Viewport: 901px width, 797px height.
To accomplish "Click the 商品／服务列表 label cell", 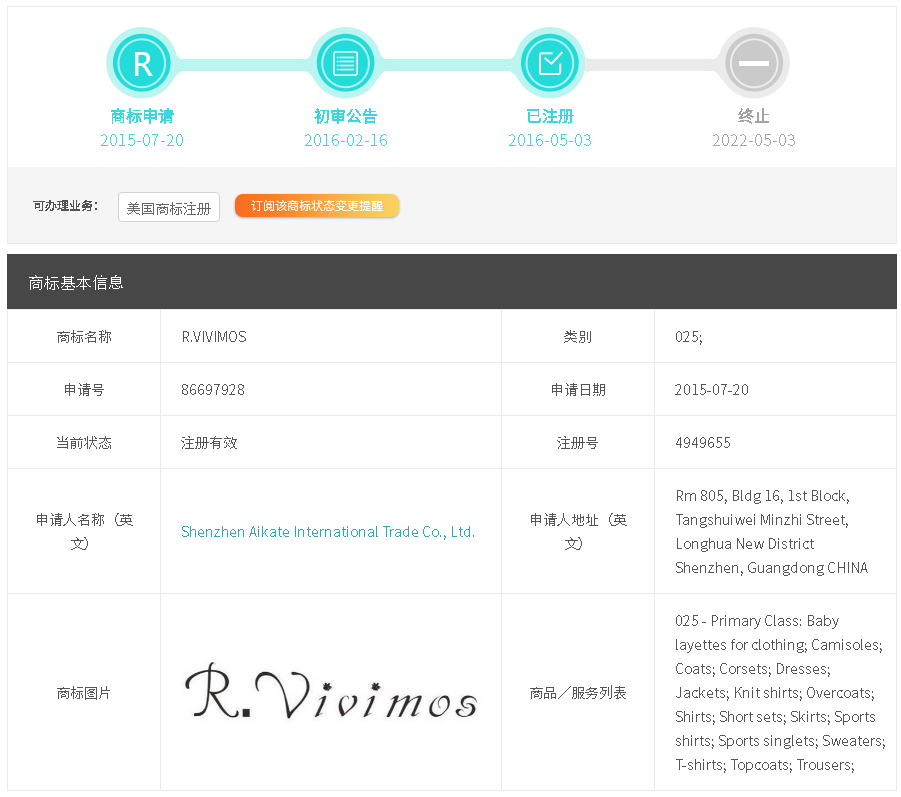I will (x=577, y=693).
